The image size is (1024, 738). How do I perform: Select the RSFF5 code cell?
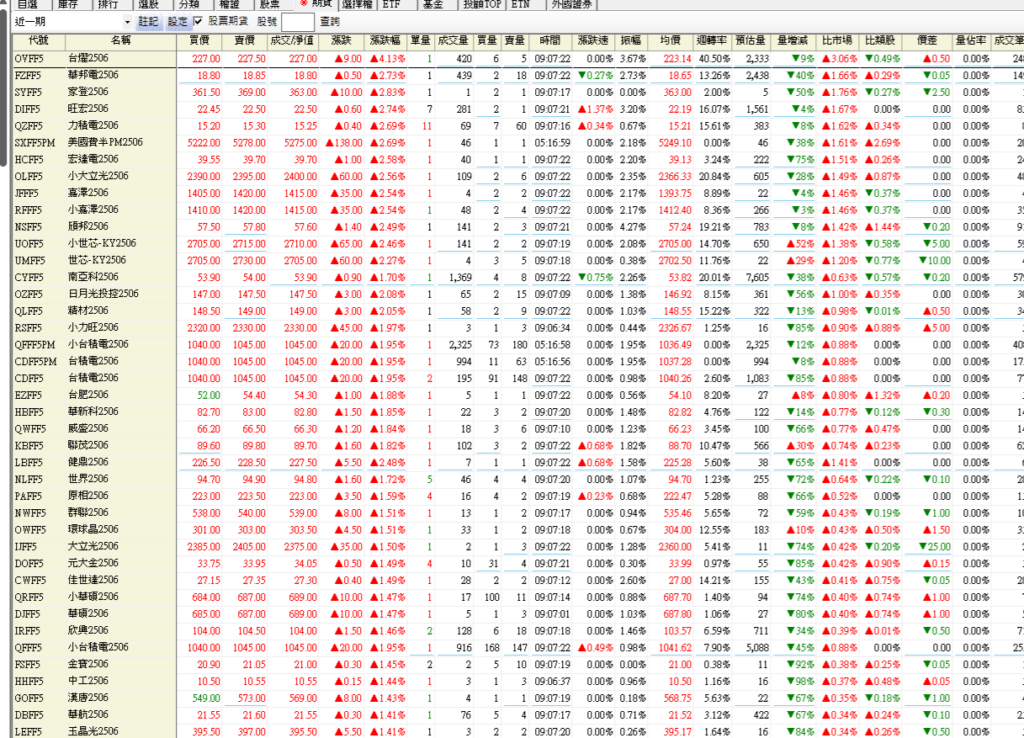tap(28, 328)
